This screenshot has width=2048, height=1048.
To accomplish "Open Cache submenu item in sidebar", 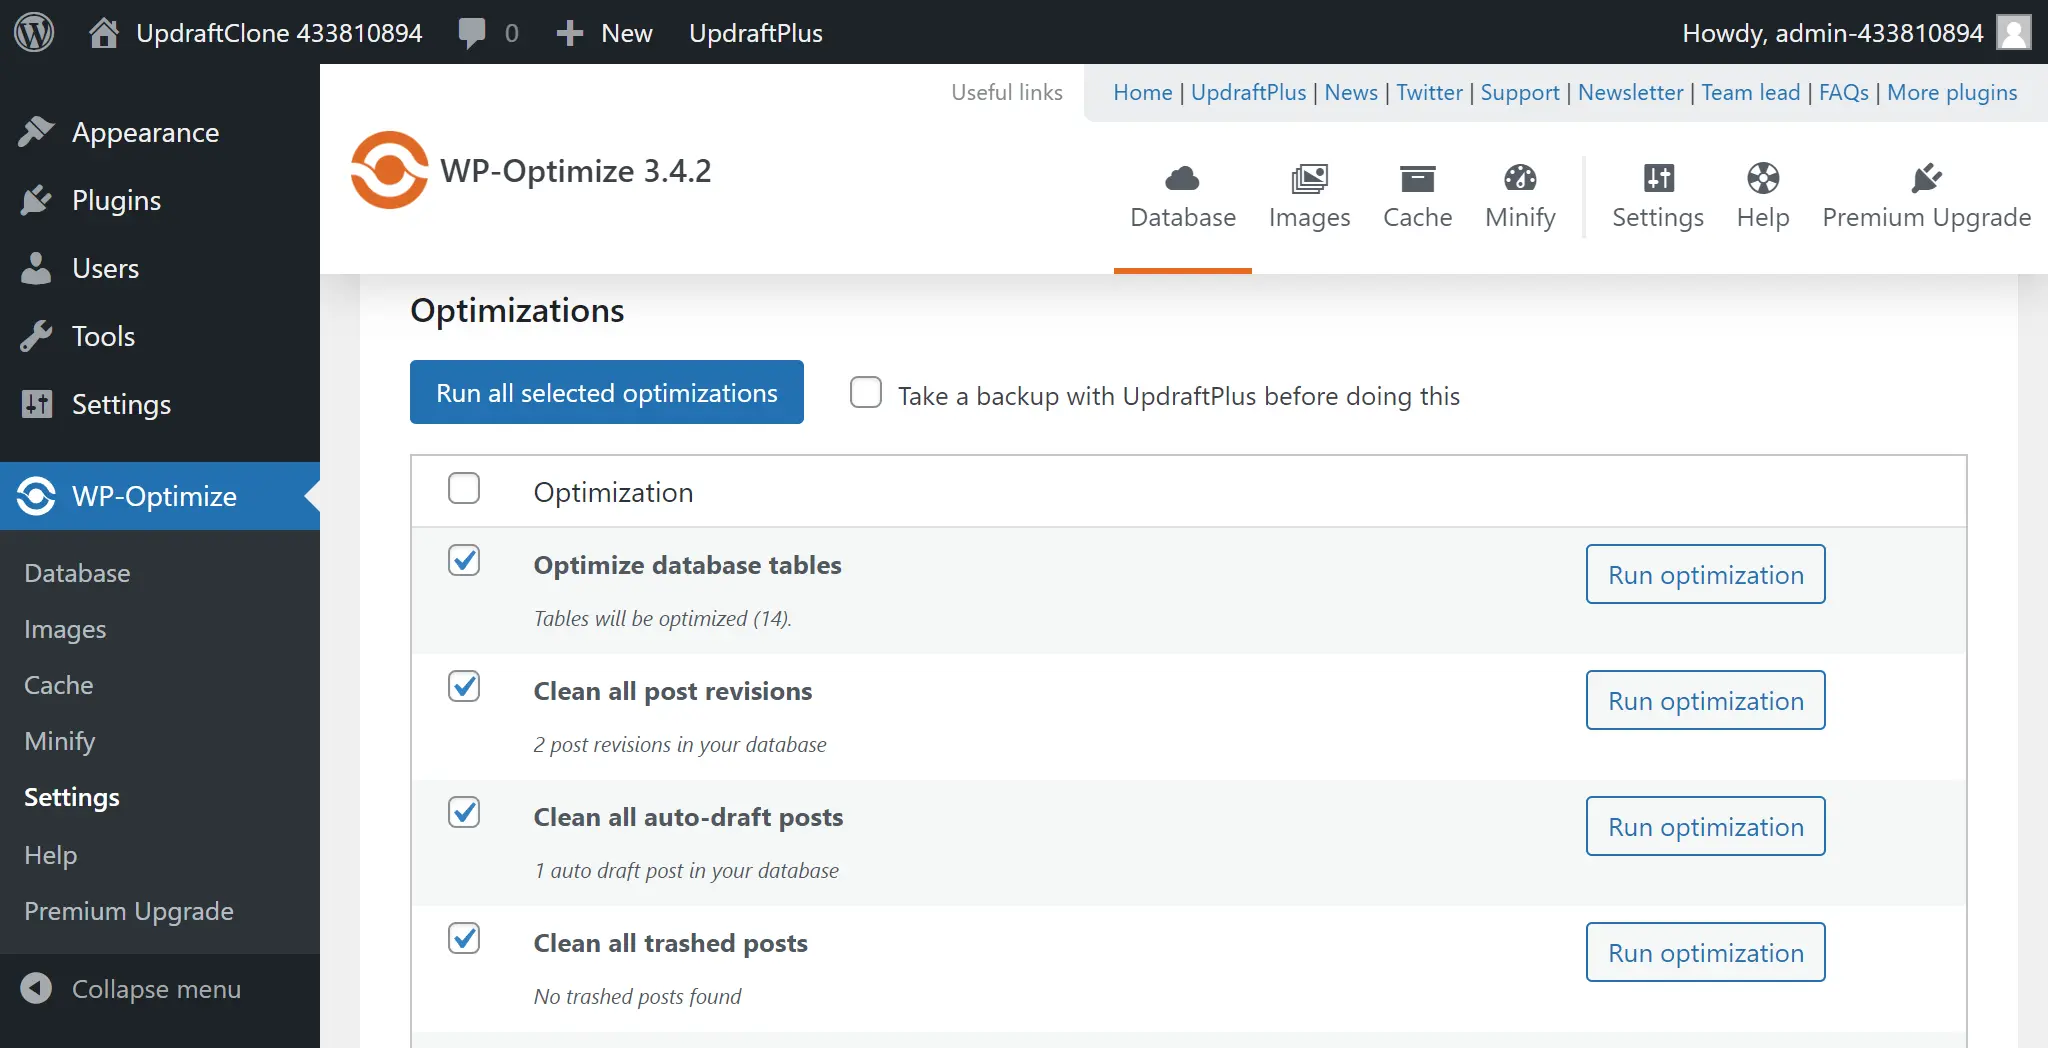I will coord(59,685).
